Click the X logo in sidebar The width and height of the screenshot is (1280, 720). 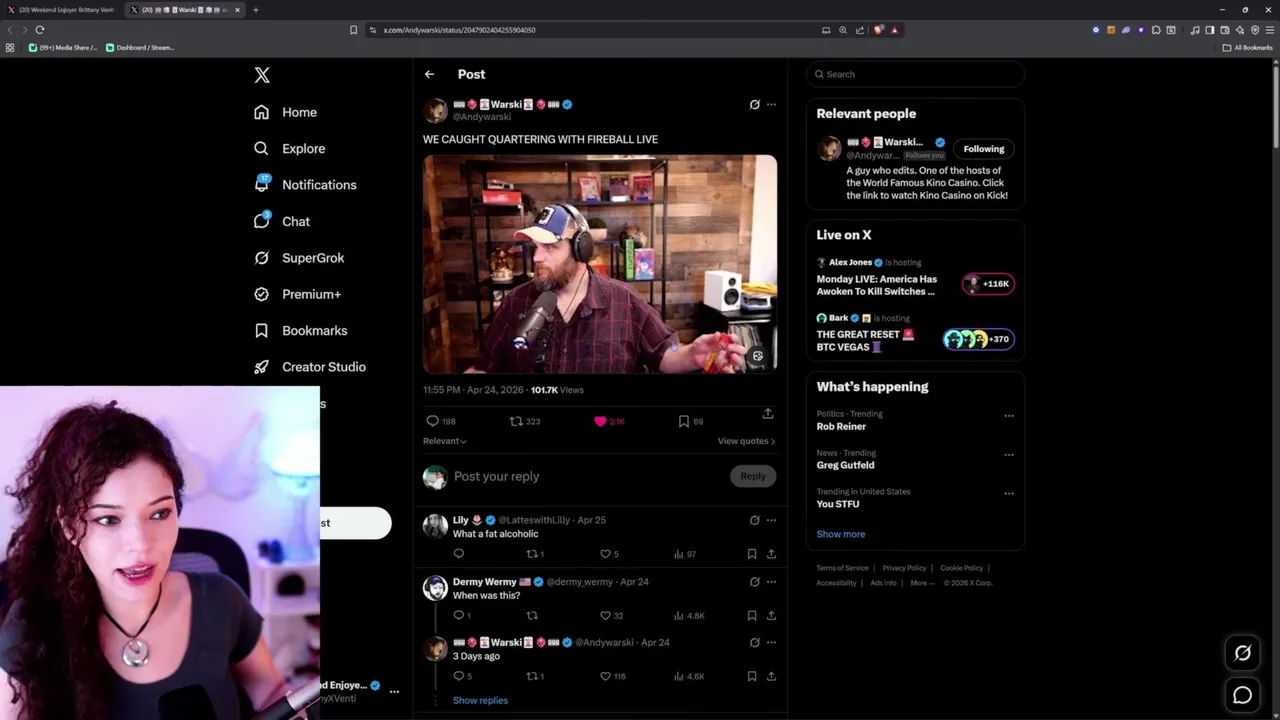(x=262, y=75)
